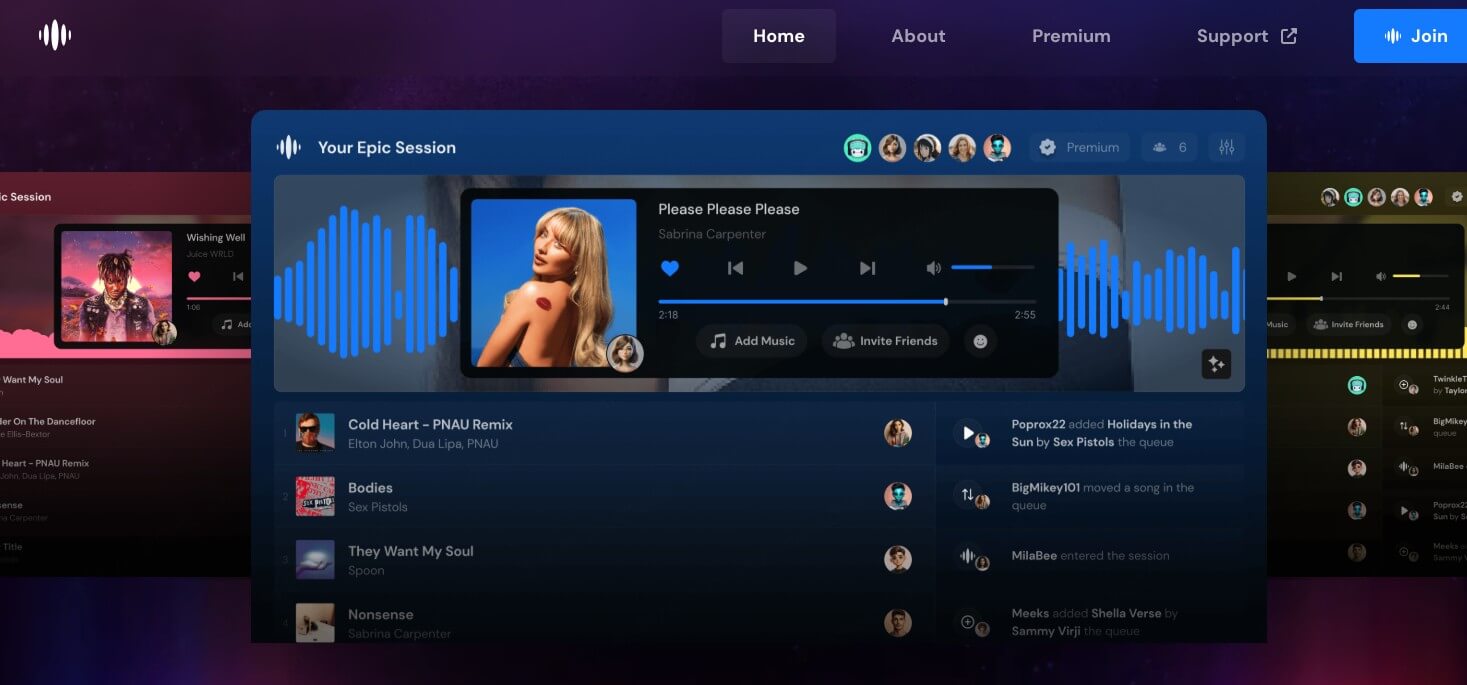Screen dimensions: 1467x685
Task: Click the teal robot avatar in yellow session list
Action: click(1357, 385)
